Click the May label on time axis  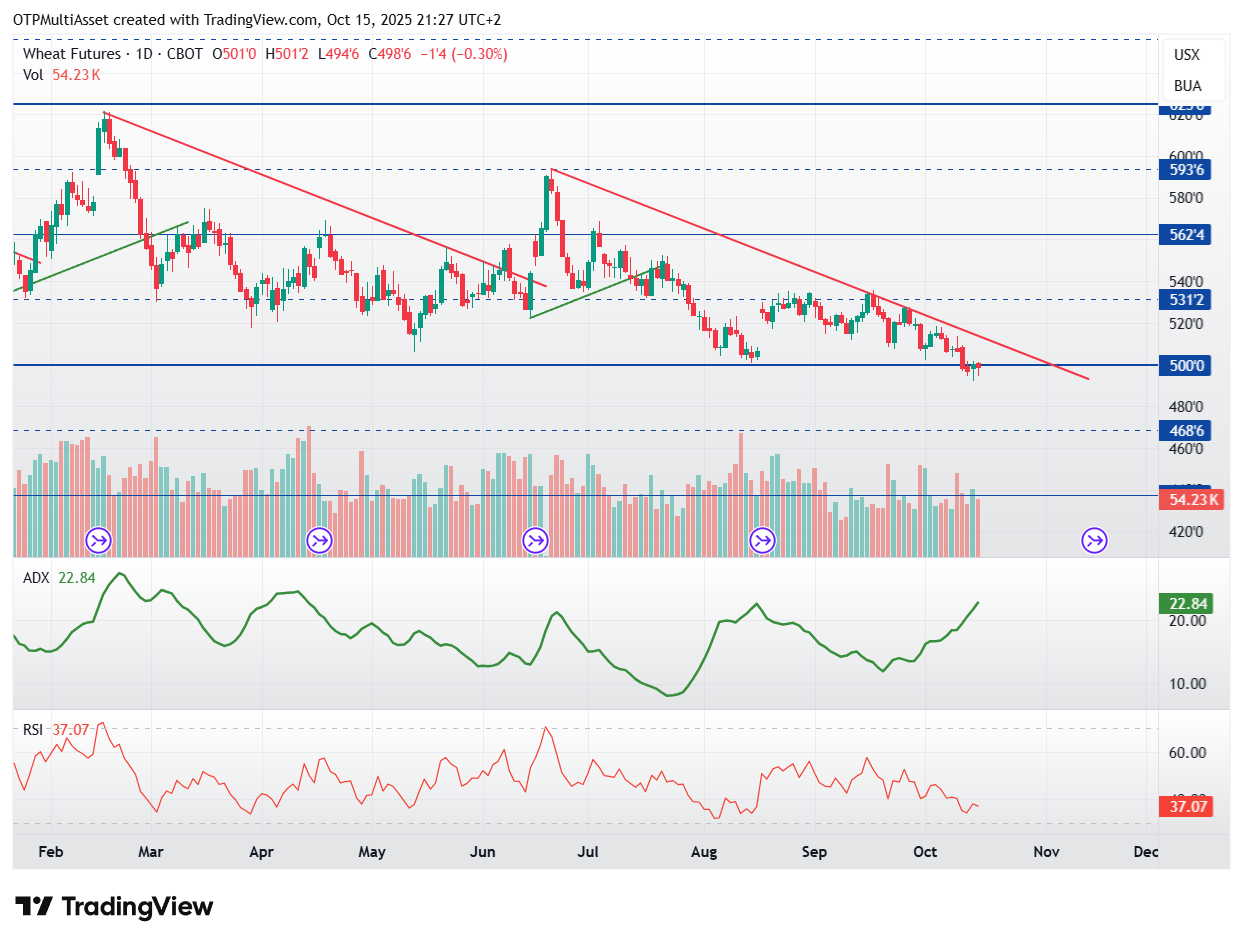click(x=372, y=852)
